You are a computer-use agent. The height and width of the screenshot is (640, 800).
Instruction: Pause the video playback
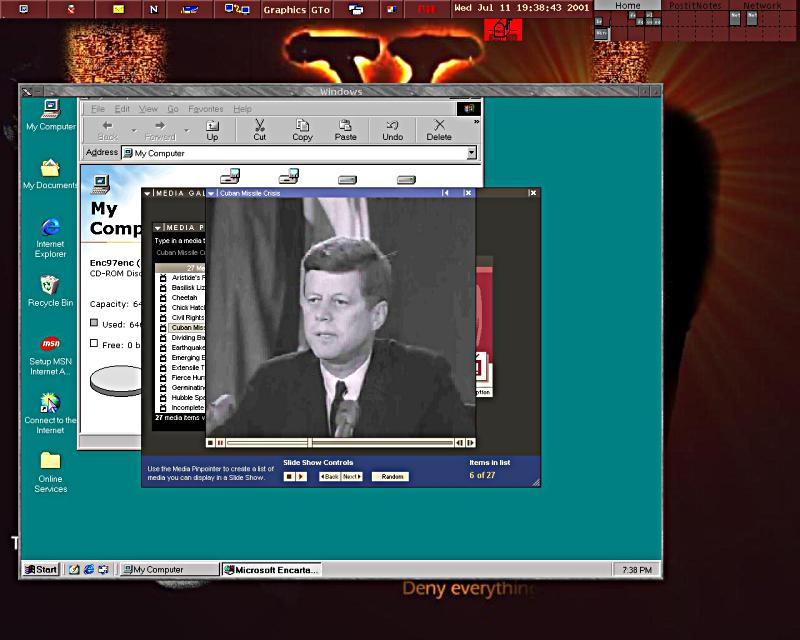(220, 442)
